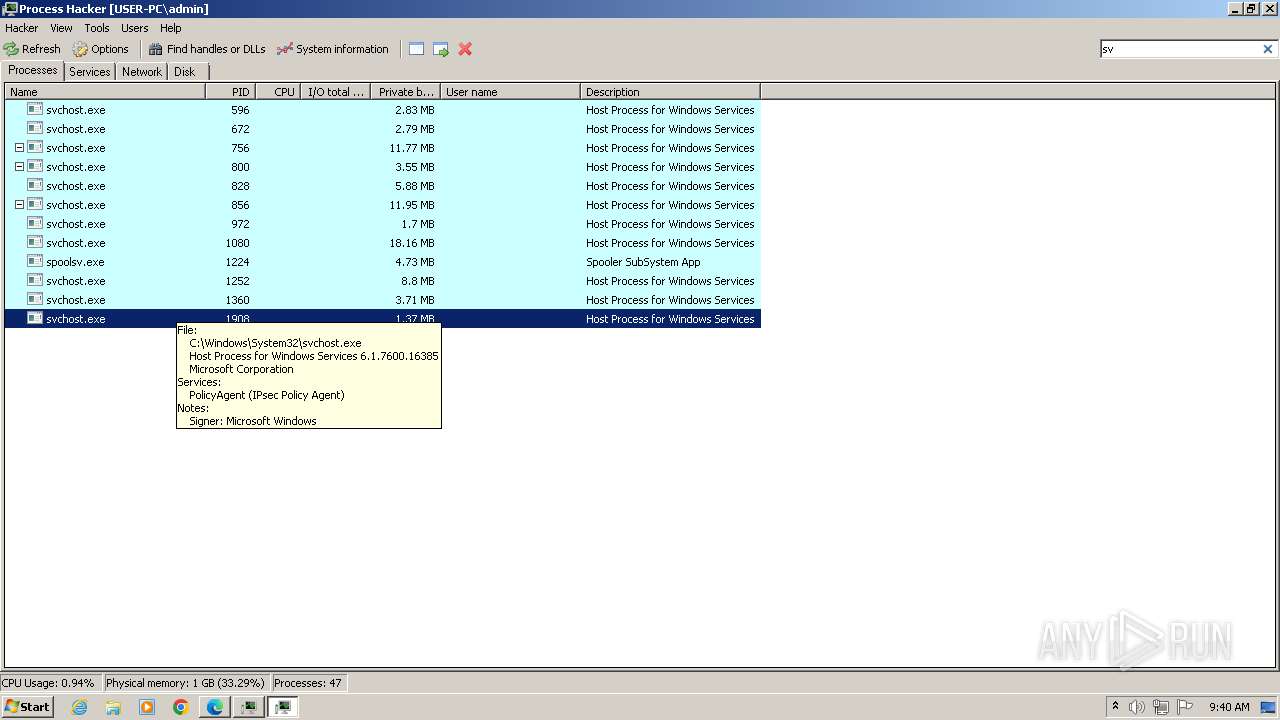Image resolution: width=1280 pixels, height=720 pixels.
Task: Click process icon of svchost.exe PID 756
Action: [x=35, y=148]
